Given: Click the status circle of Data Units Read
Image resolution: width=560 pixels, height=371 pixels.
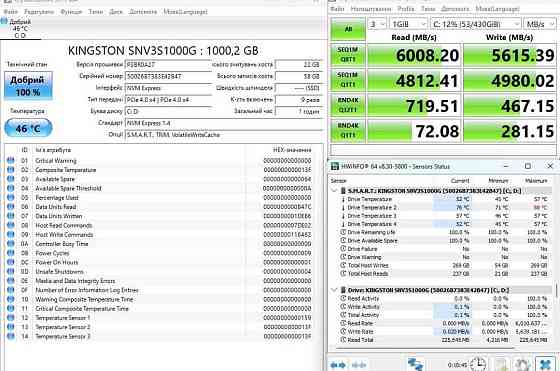Looking at the screenshot, I should click(11, 207).
